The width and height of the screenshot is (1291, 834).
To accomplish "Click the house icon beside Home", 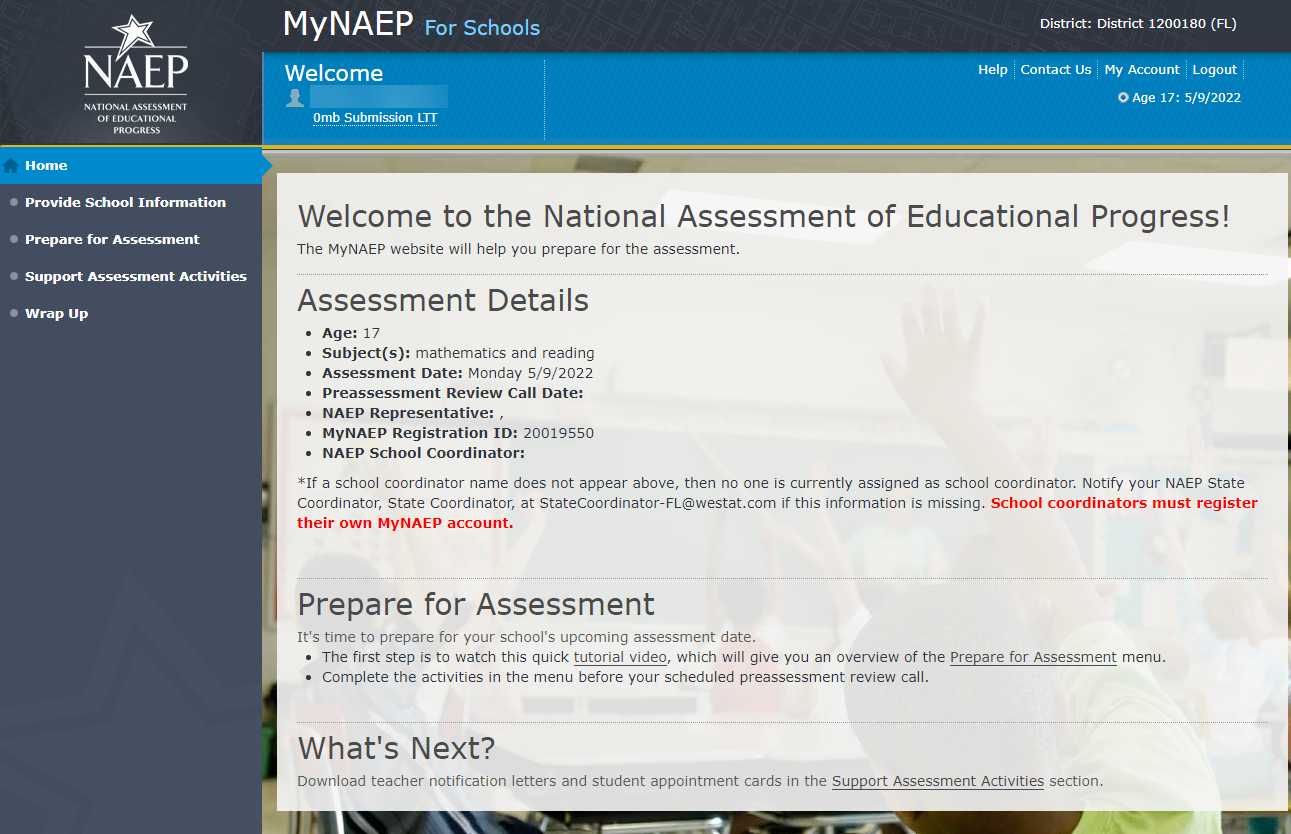I will [x=11, y=166].
